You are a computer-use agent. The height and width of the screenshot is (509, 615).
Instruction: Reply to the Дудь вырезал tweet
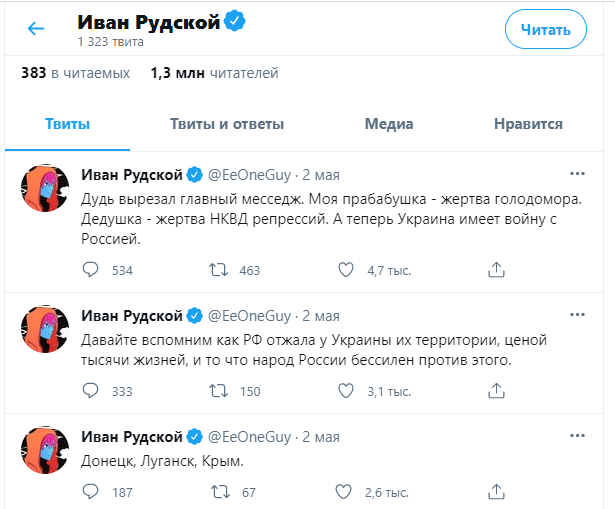(91, 269)
